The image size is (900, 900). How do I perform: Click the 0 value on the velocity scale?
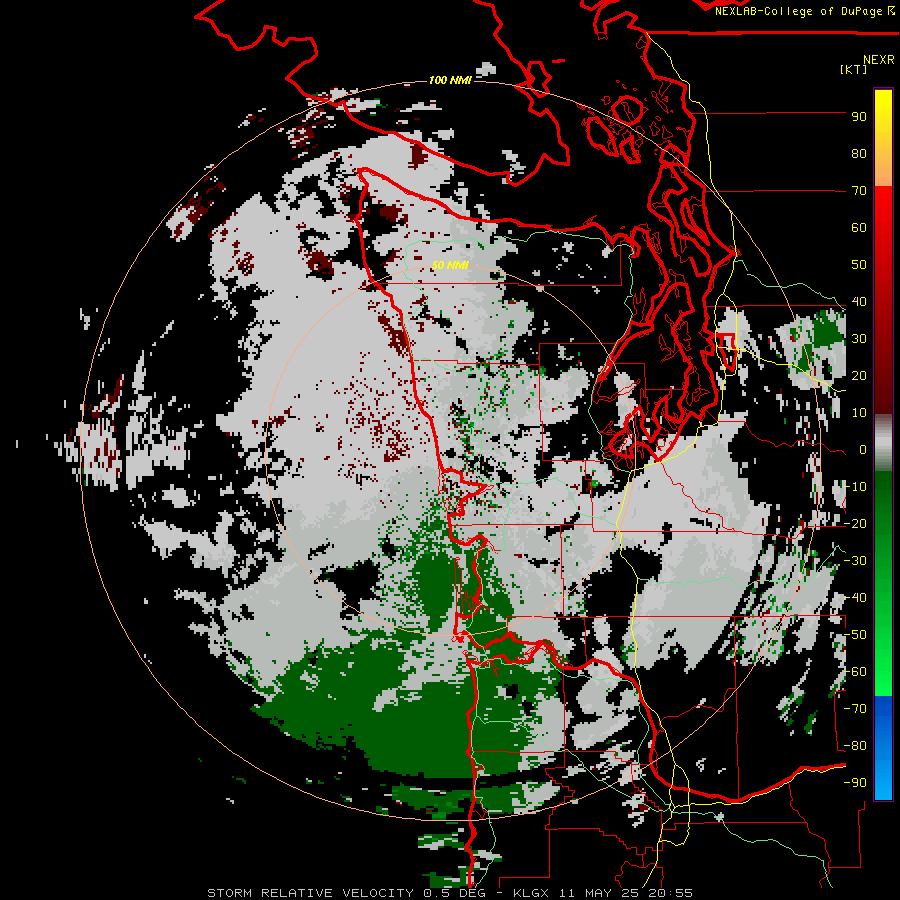coord(863,450)
